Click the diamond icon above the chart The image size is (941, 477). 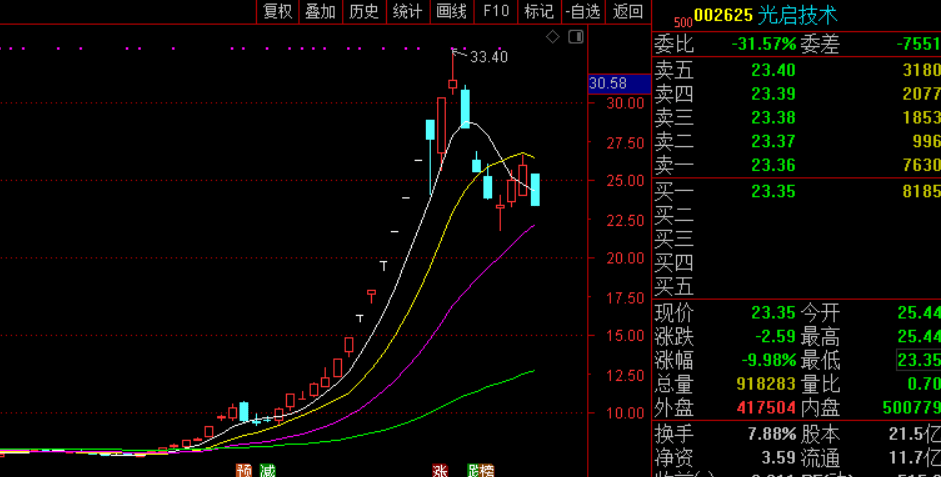553,37
